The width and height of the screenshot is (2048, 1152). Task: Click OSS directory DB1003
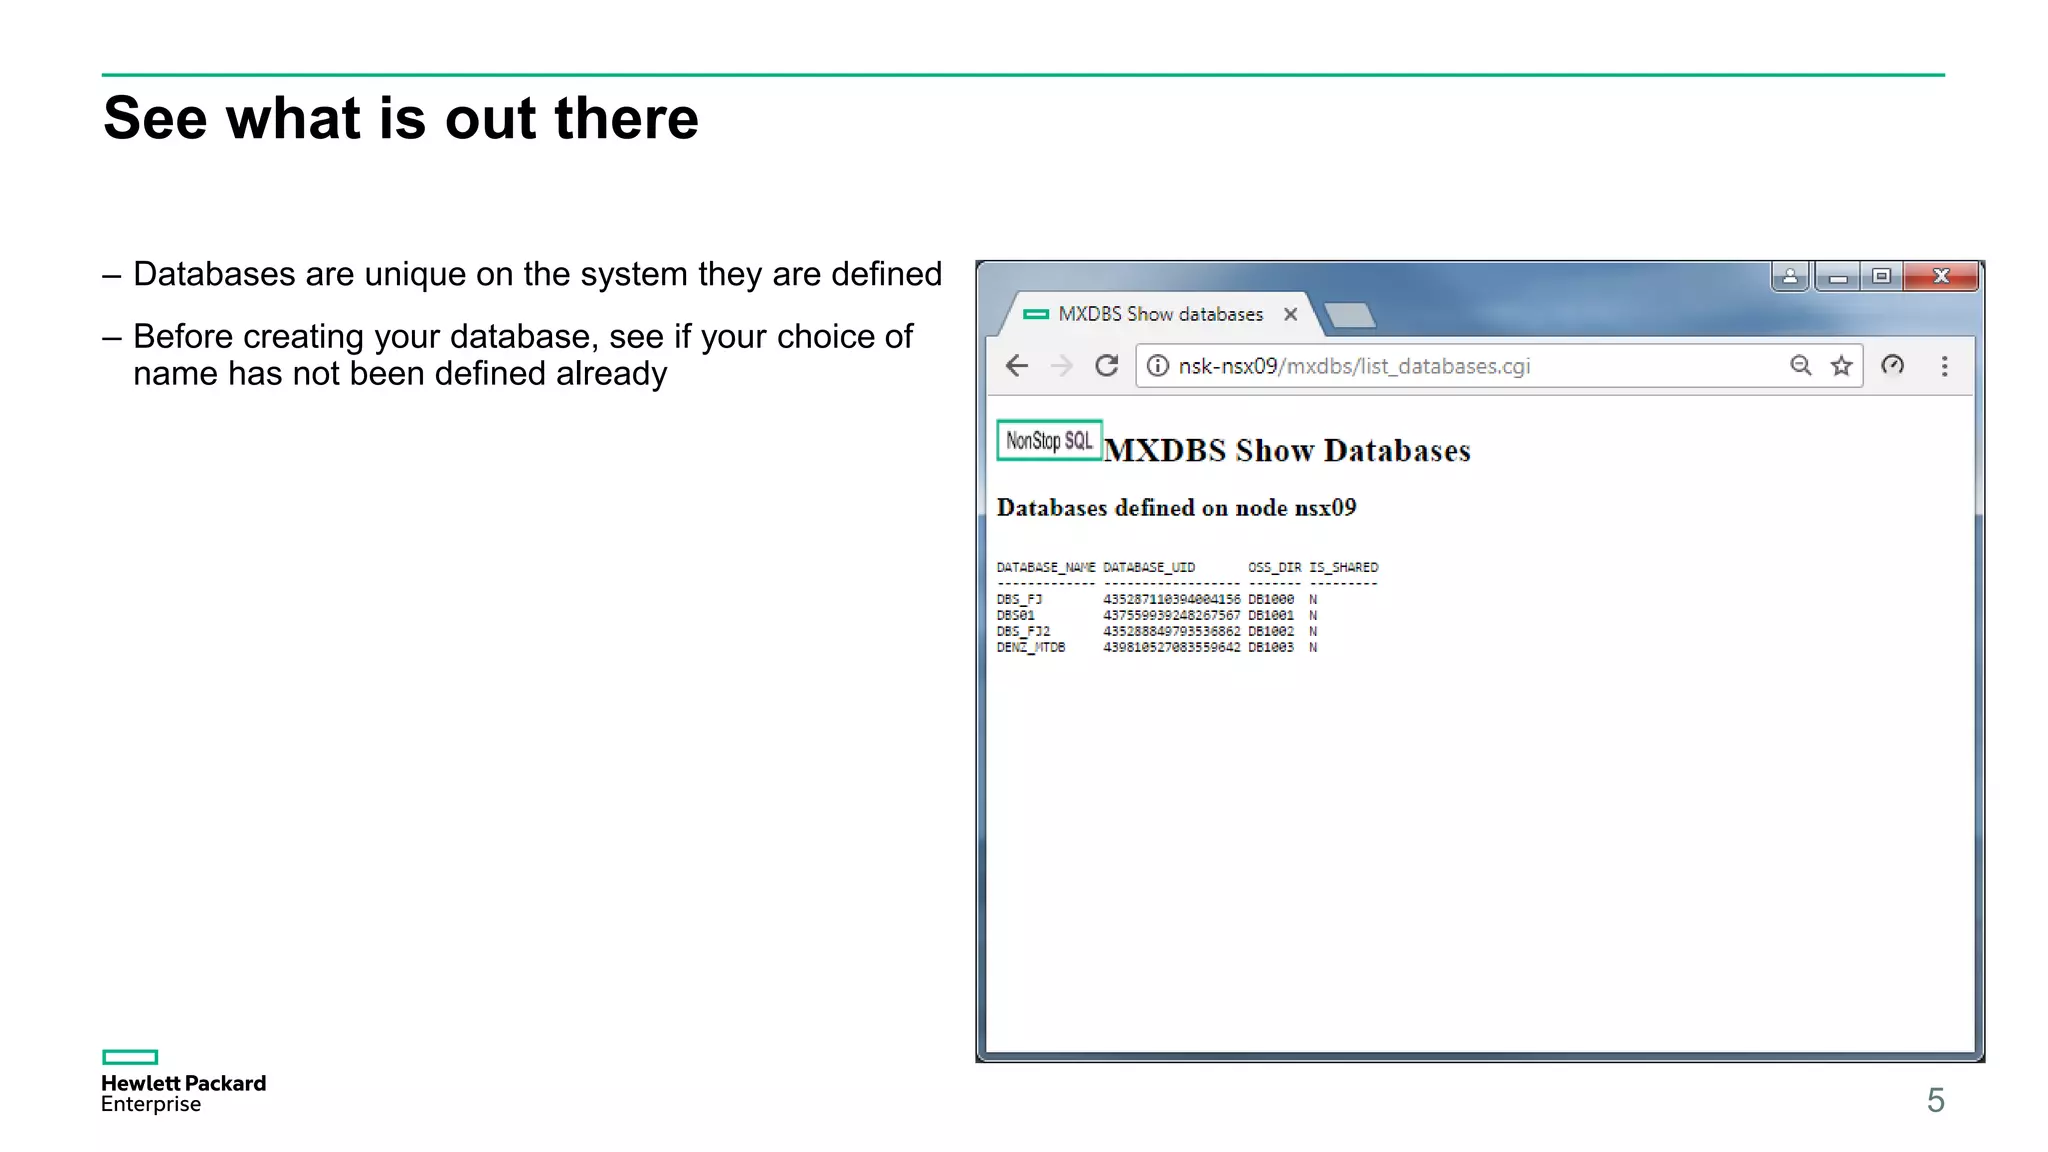coord(1271,647)
